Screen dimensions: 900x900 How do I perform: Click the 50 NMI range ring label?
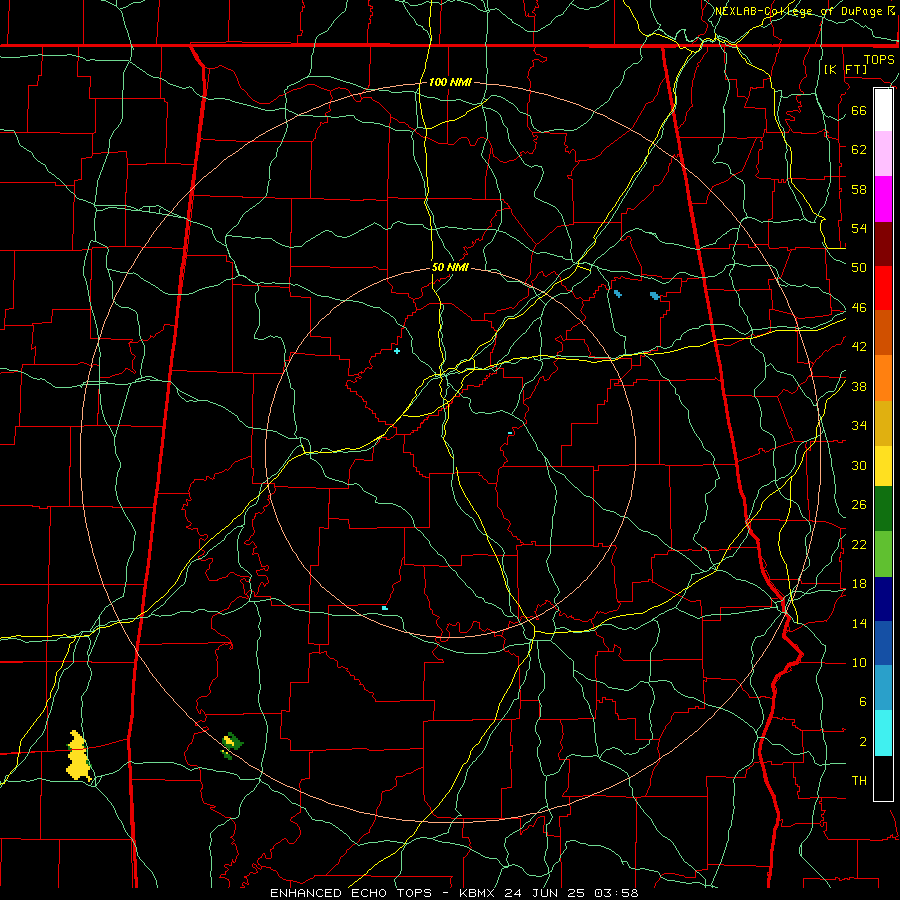click(450, 267)
